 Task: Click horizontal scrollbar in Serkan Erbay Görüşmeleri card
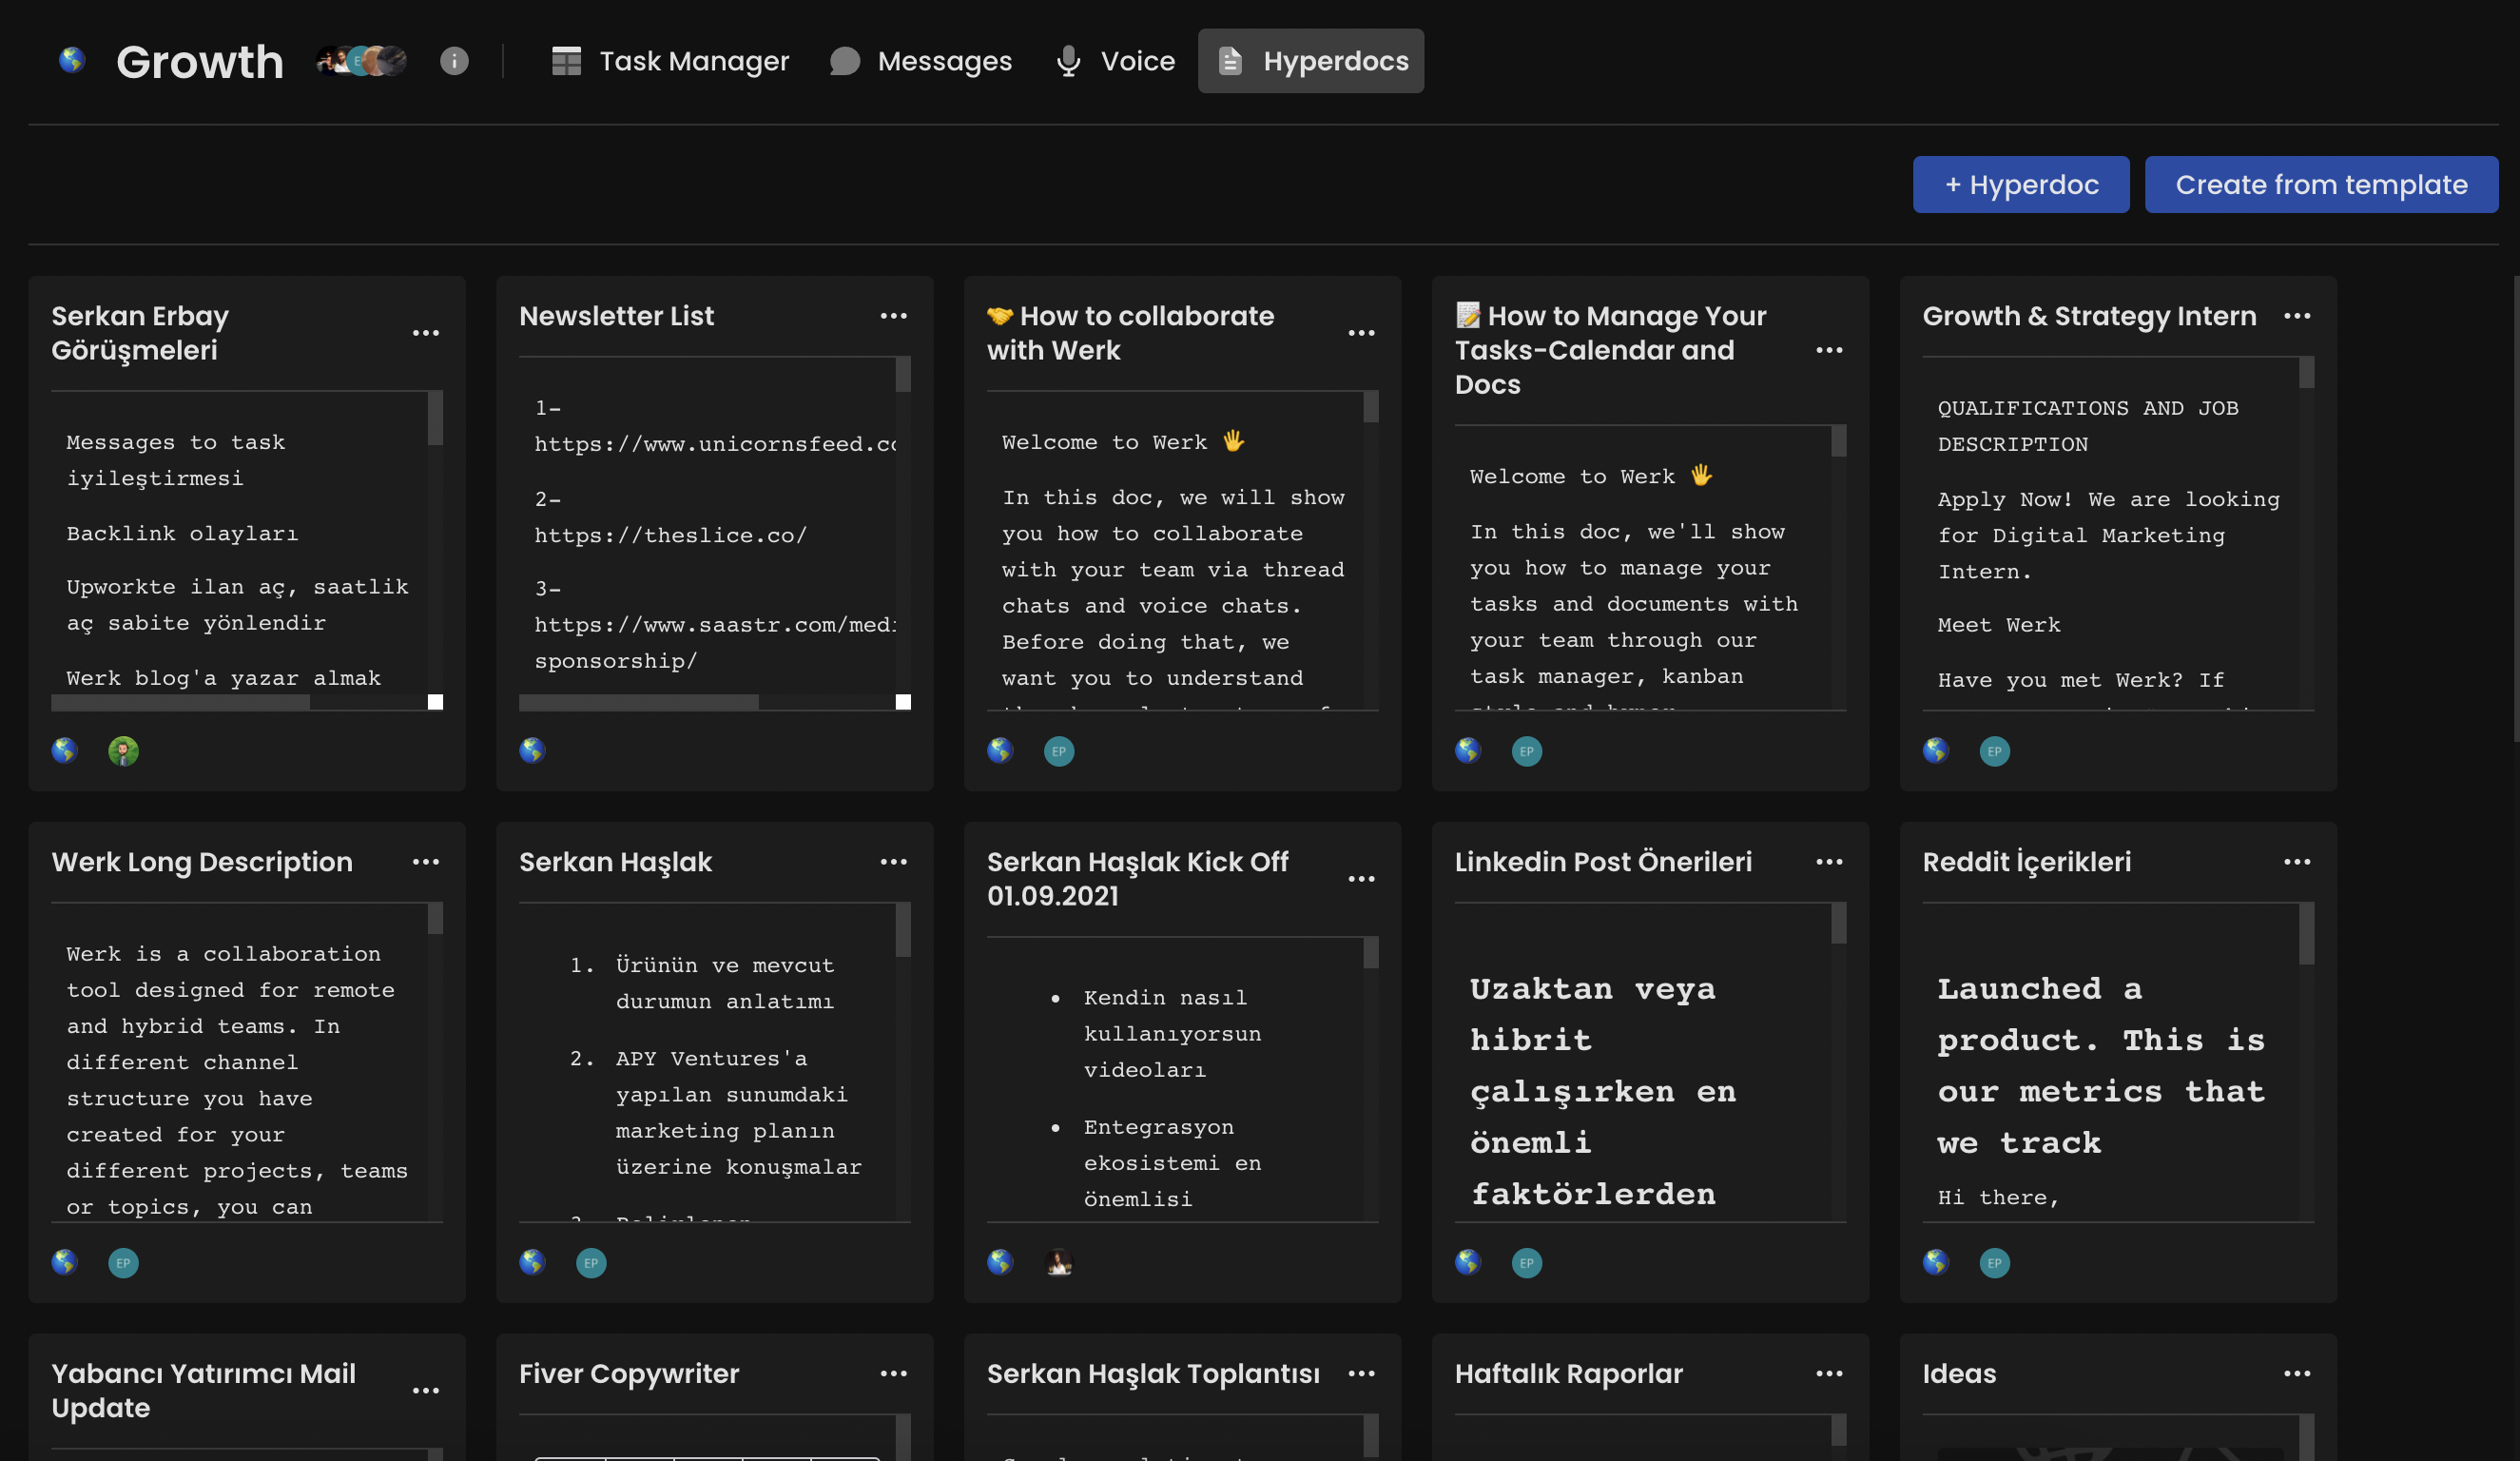[x=180, y=703]
